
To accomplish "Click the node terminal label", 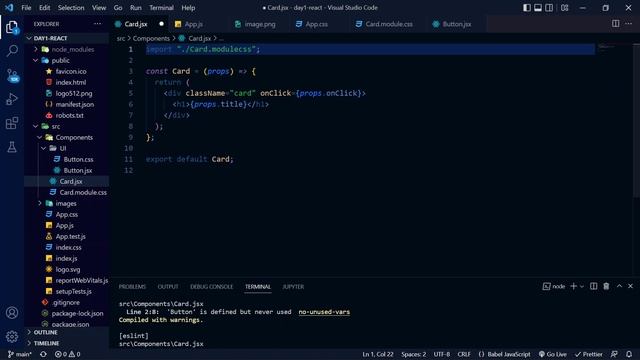I will click(554, 287).
